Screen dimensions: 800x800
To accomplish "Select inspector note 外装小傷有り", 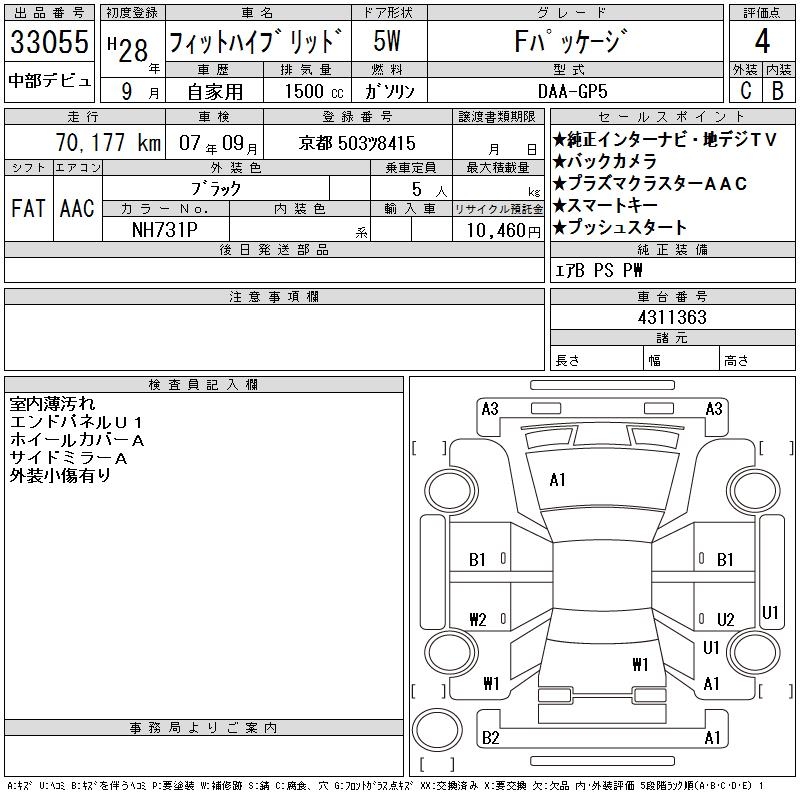I will coord(60,476).
